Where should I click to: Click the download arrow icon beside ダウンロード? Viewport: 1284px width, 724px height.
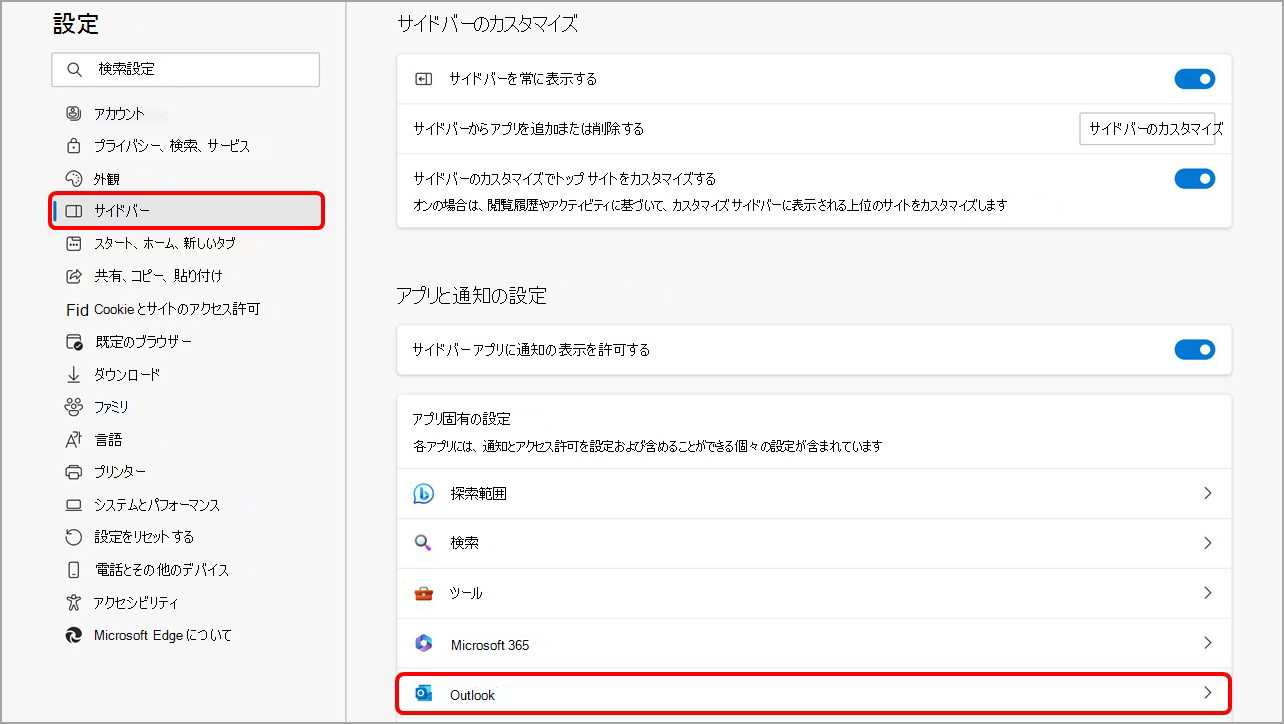coord(73,374)
